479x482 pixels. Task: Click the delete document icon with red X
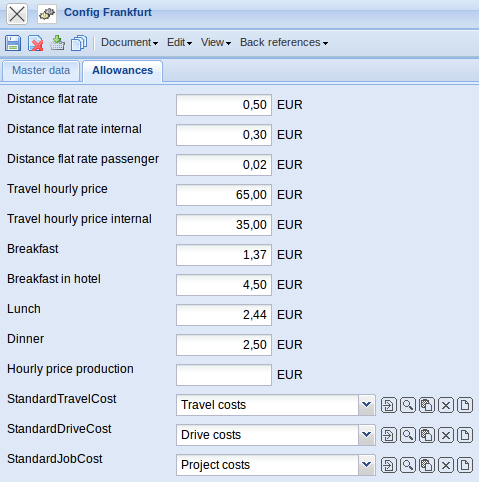coord(35,43)
